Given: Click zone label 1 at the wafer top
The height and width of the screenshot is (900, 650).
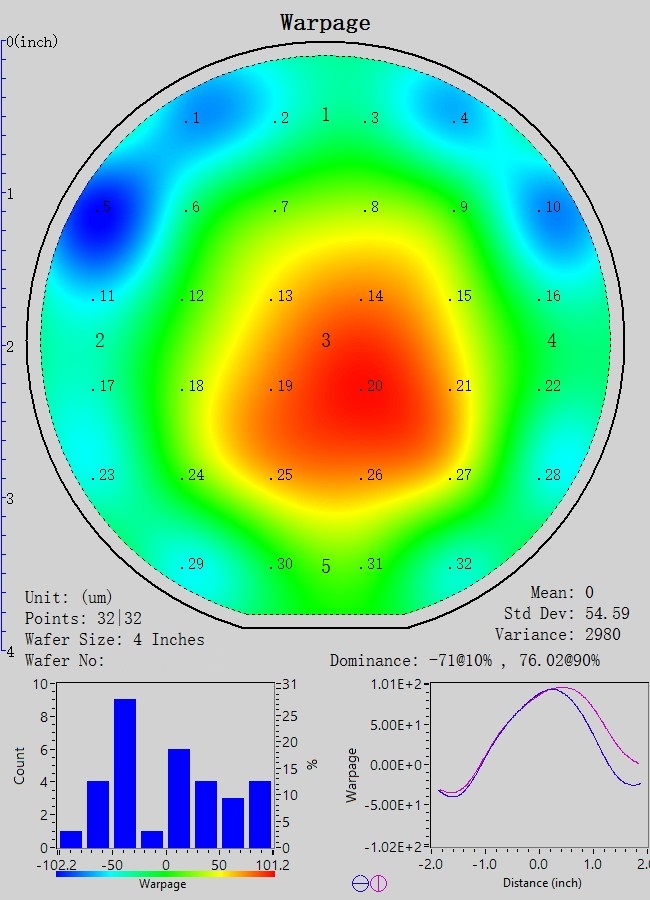Looking at the screenshot, I should tap(325, 115).
